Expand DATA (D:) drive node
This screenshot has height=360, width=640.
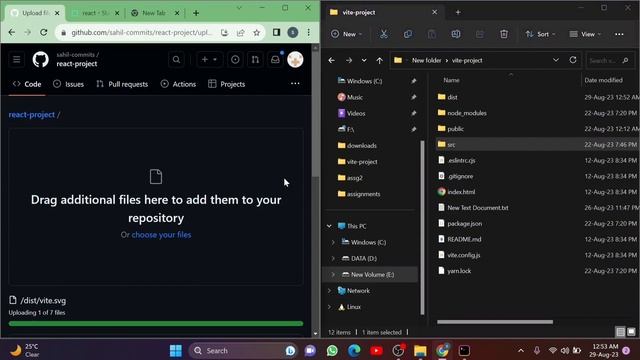(x=333, y=258)
